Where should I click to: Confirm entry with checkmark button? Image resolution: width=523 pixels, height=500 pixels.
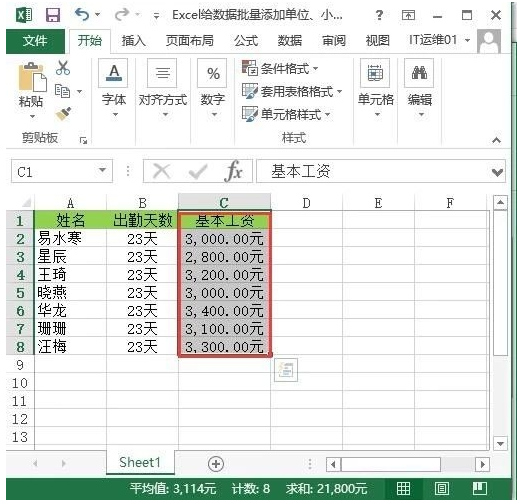tap(197, 171)
